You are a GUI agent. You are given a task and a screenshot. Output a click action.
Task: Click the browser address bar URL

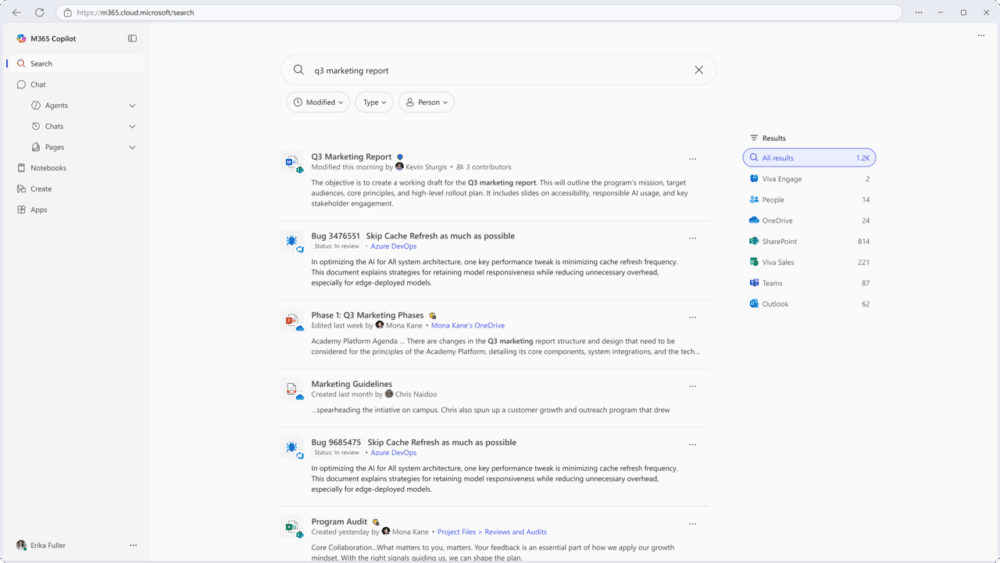(x=135, y=13)
